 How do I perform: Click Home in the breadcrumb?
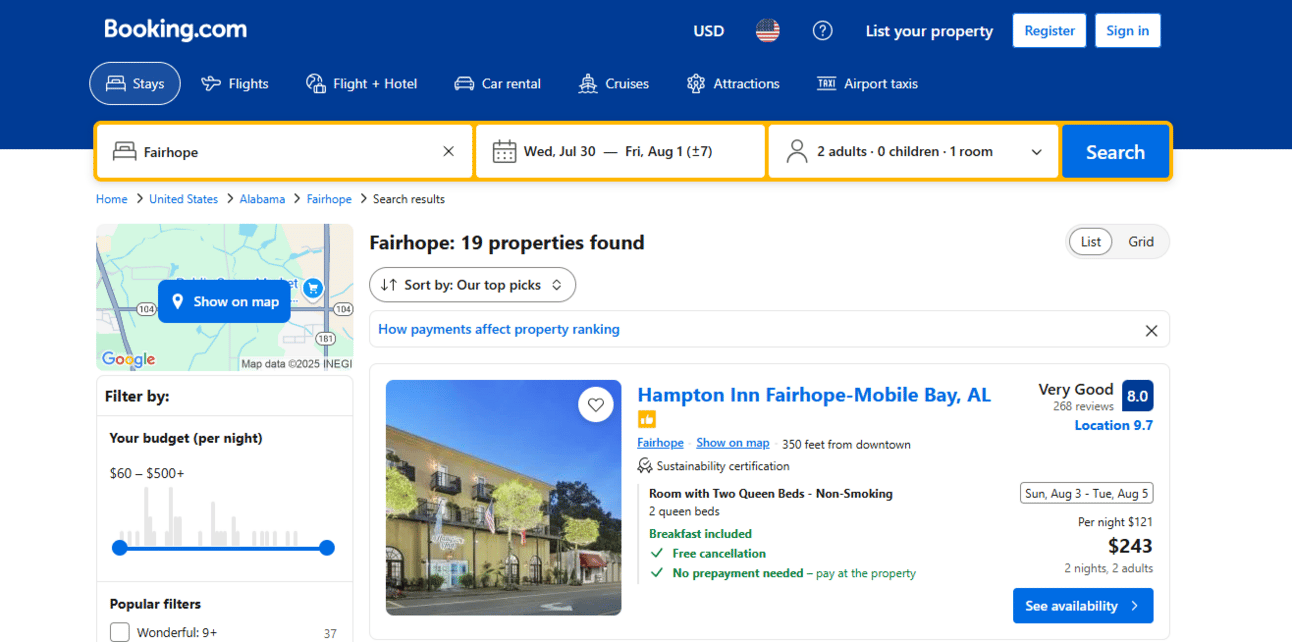tap(112, 199)
